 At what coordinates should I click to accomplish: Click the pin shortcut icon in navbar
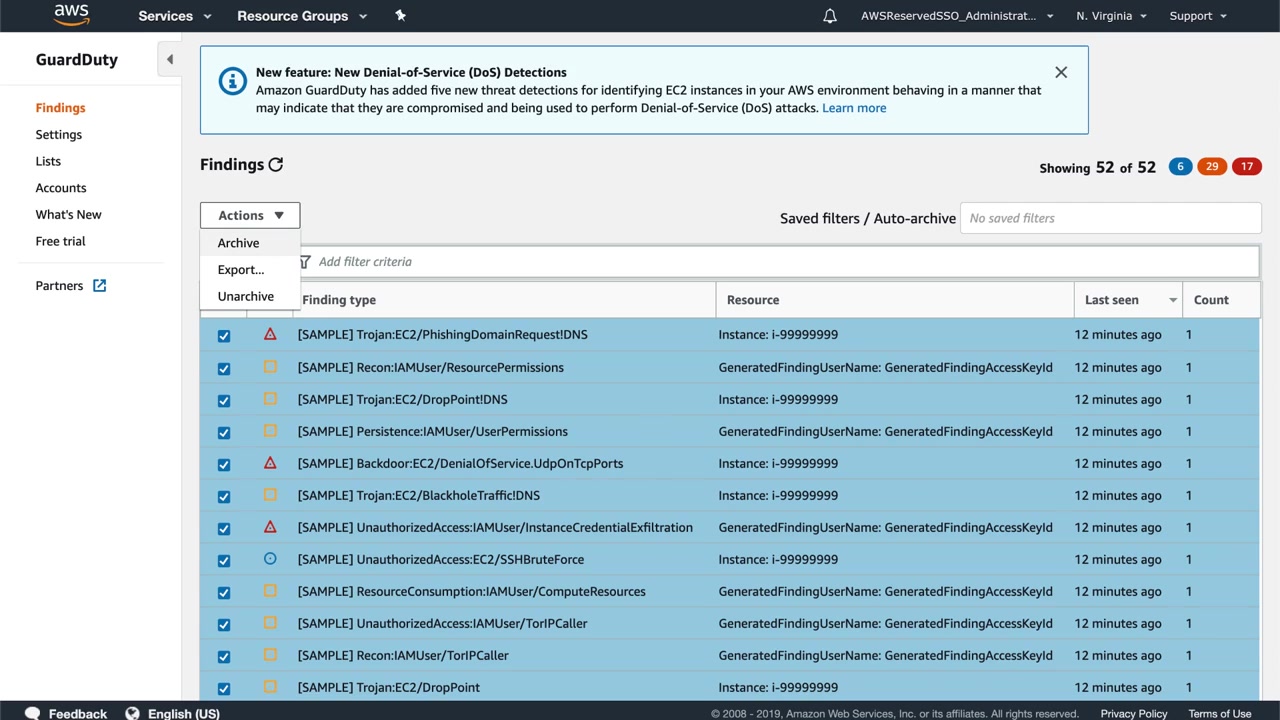click(400, 16)
